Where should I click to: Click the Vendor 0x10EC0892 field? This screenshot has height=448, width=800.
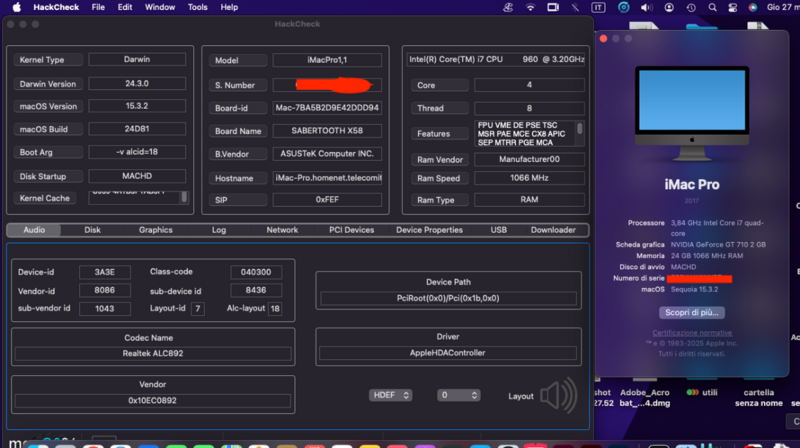pos(153,401)
